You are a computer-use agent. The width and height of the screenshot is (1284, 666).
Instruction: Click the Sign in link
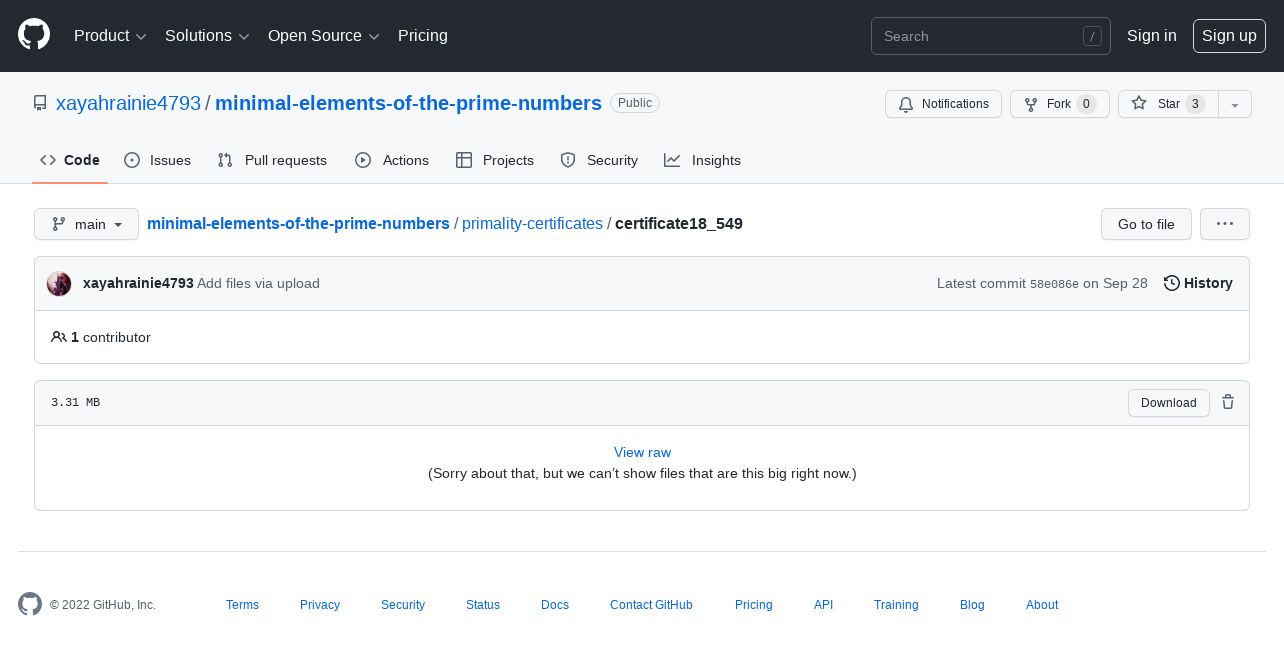1151,36
